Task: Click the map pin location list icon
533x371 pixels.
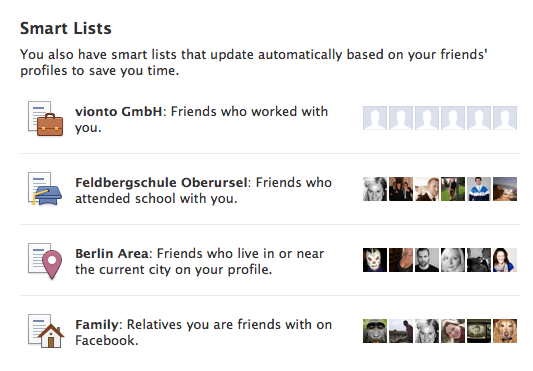Action: [45, 261]
